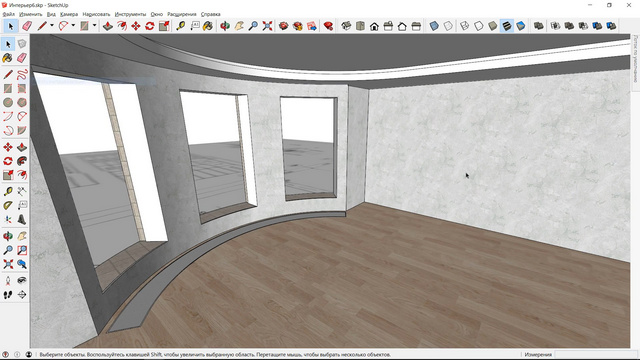Open the Файл menu
This screenshot has width=640, height=360.
(9, 14)
